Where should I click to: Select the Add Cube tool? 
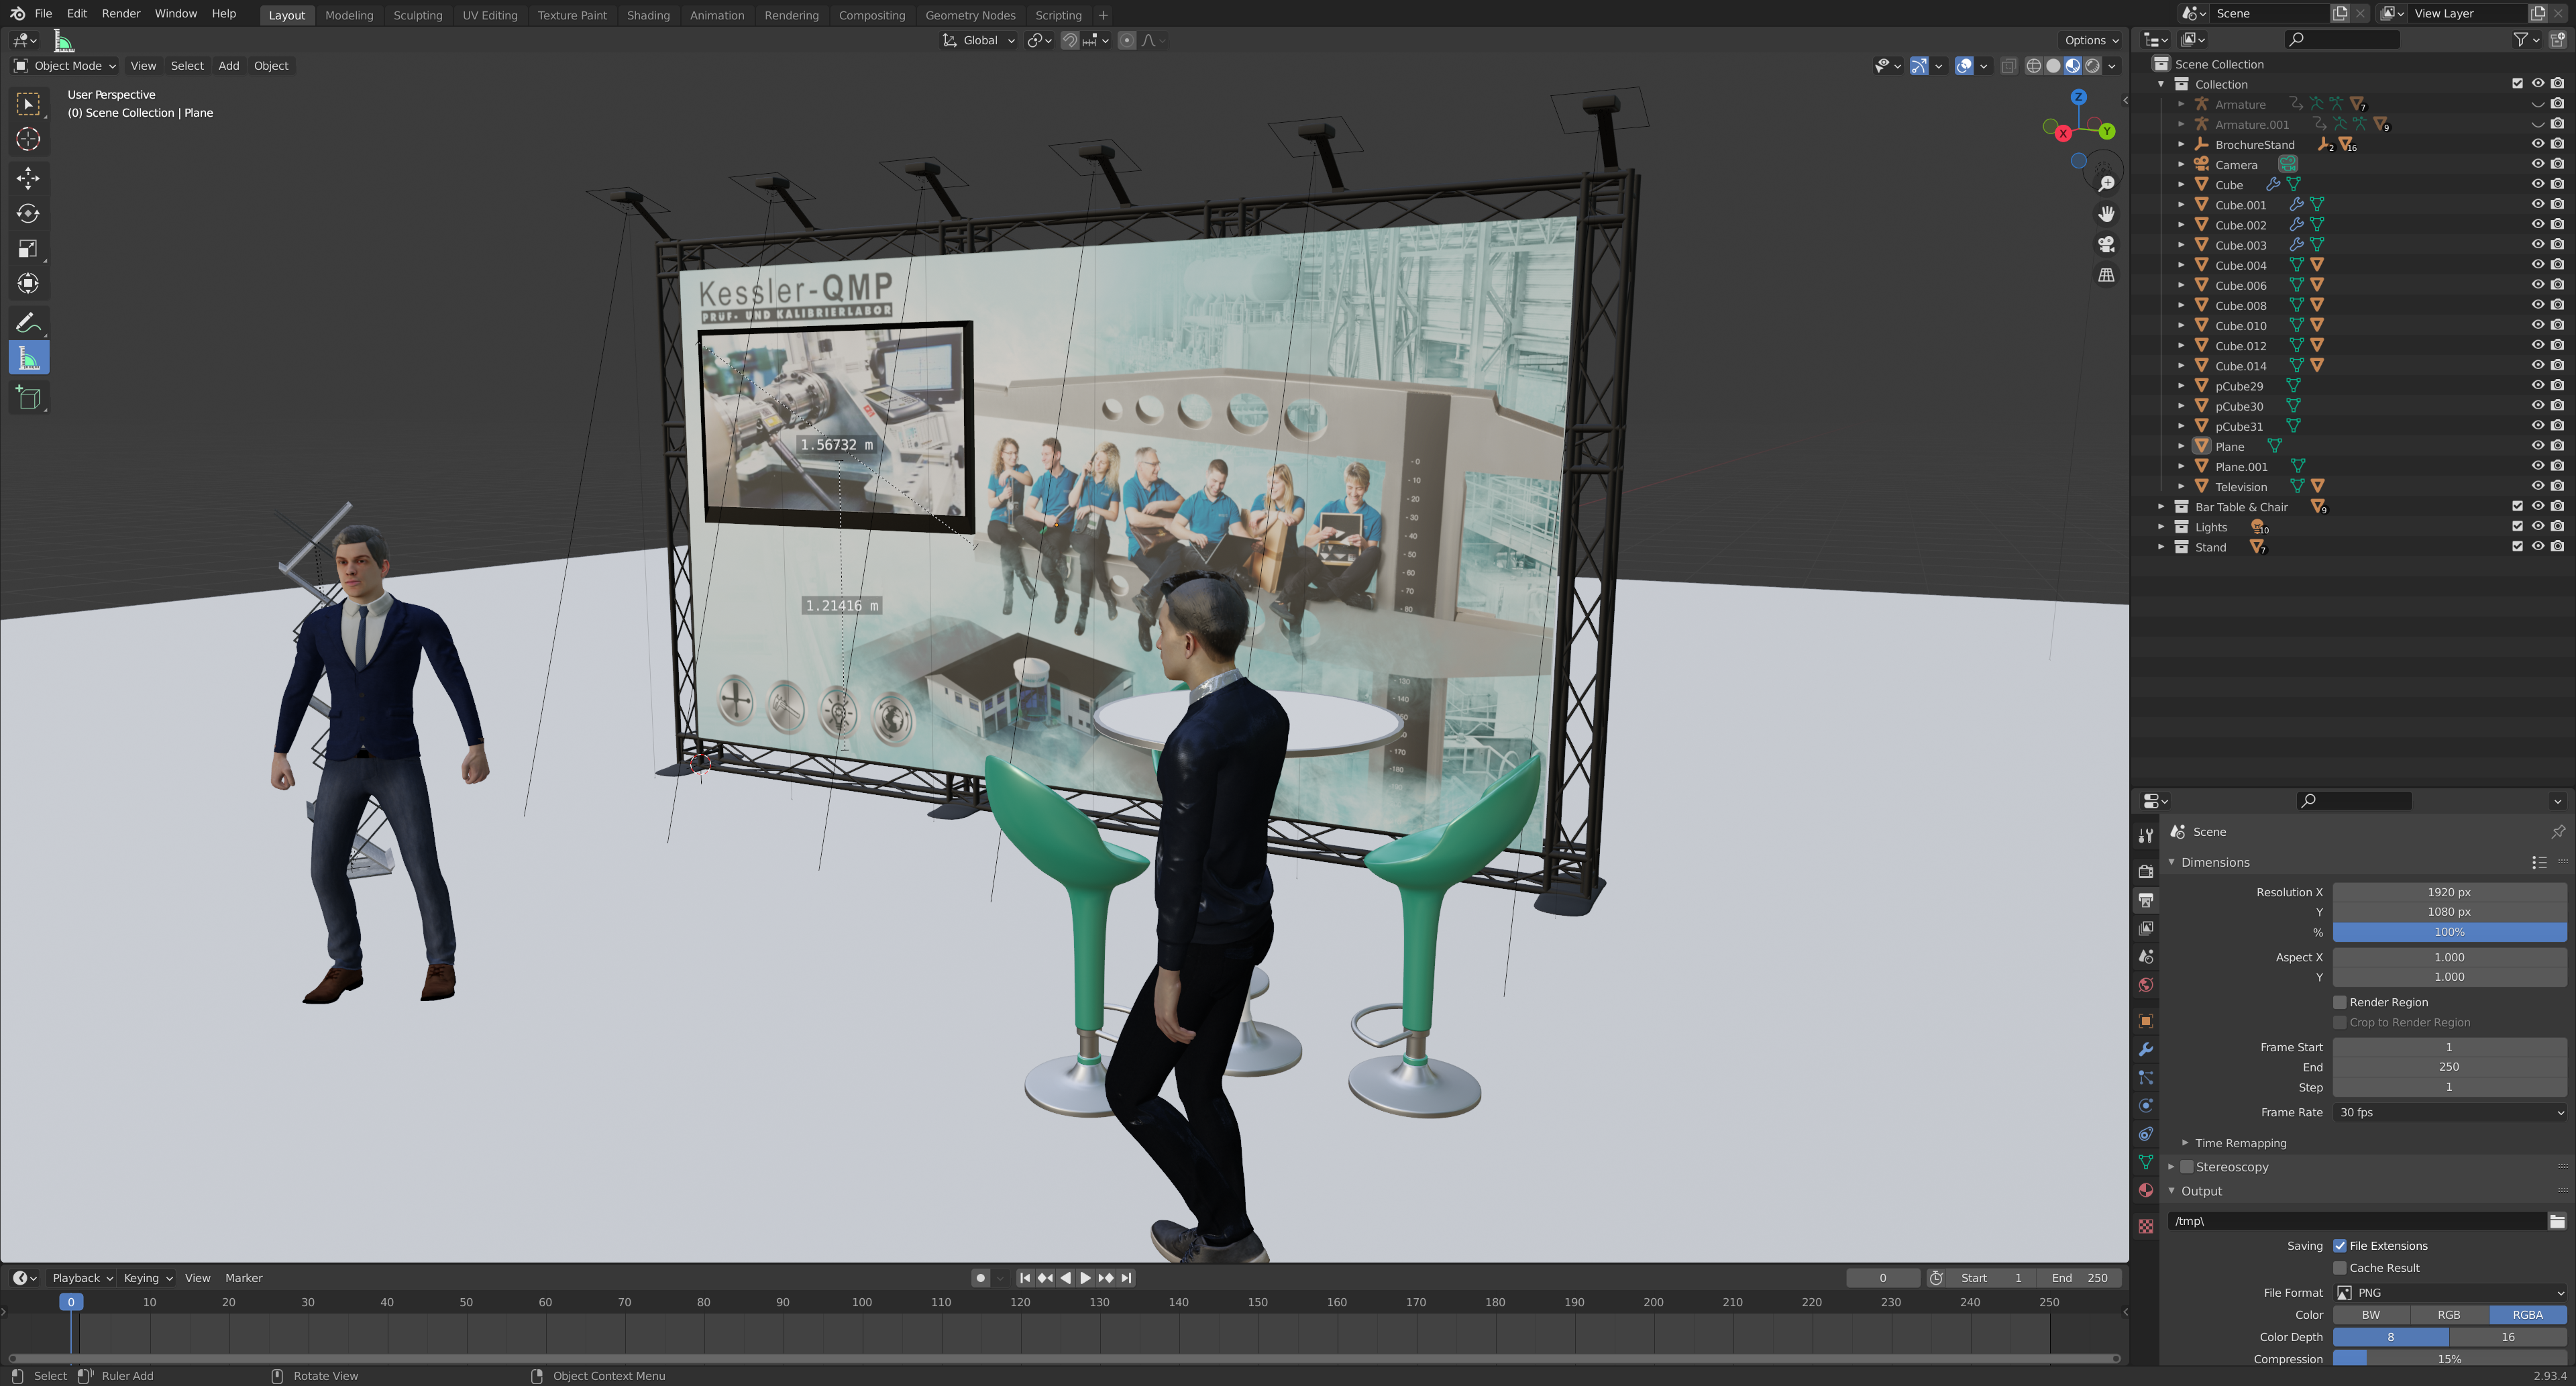pos(28,398)
